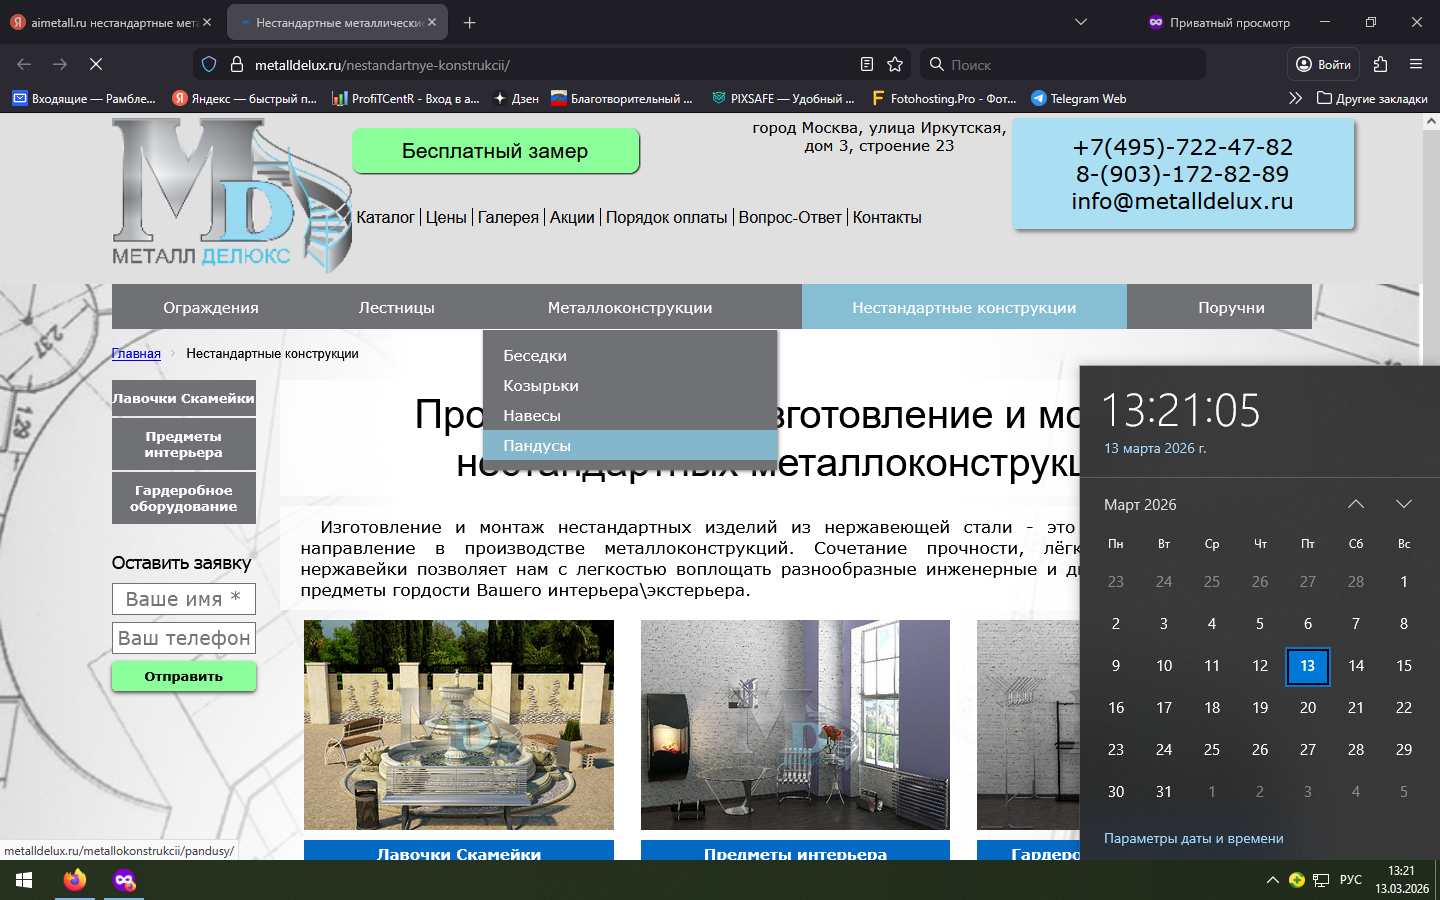Open the Лестницы navigation tab

click(x=396, y=307)
